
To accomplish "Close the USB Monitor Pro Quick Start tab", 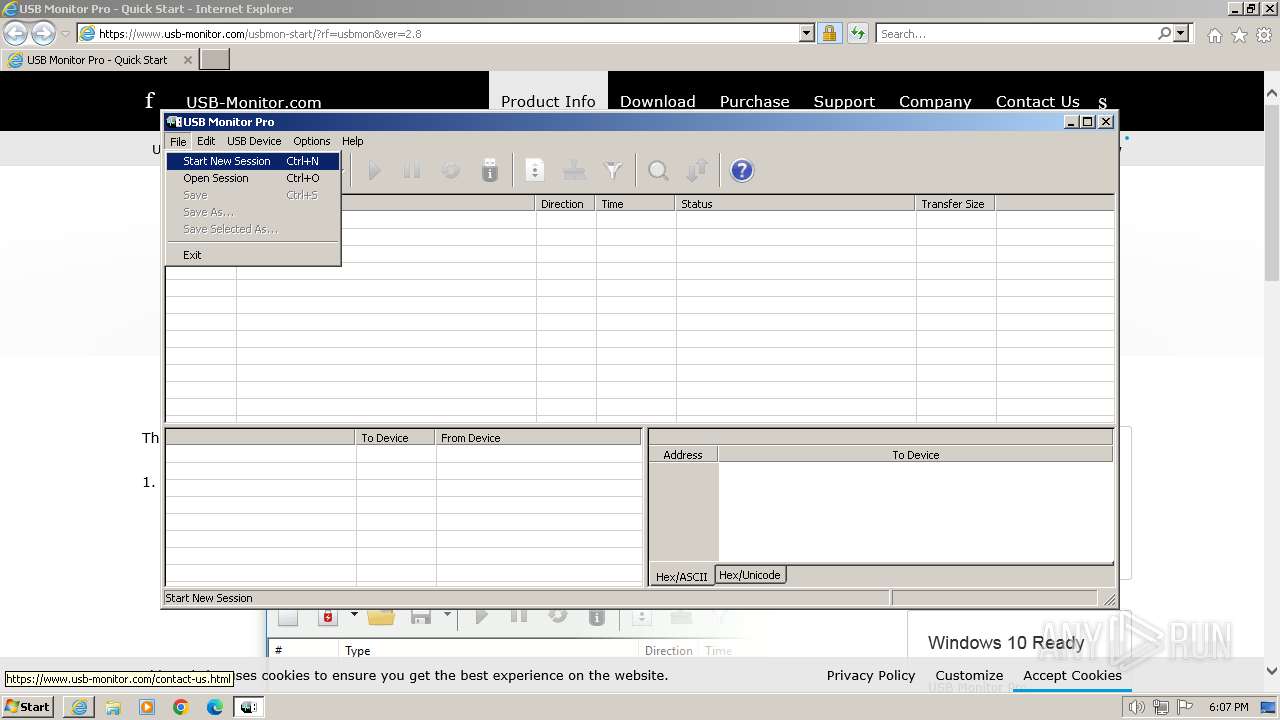I will click(187, 60).
